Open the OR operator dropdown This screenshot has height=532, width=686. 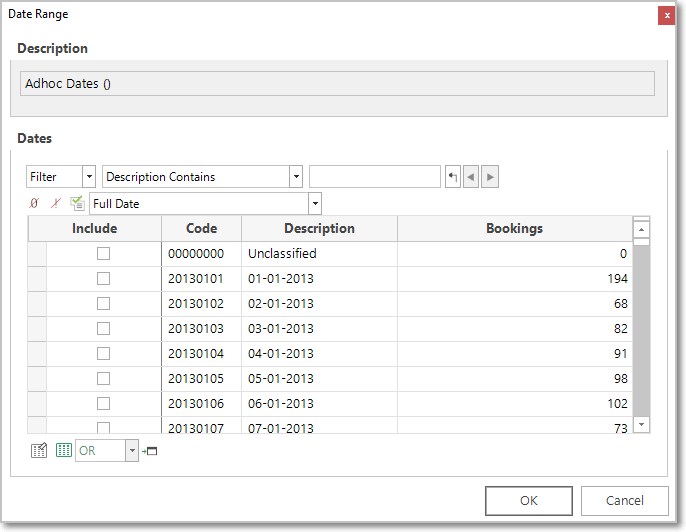132,451
